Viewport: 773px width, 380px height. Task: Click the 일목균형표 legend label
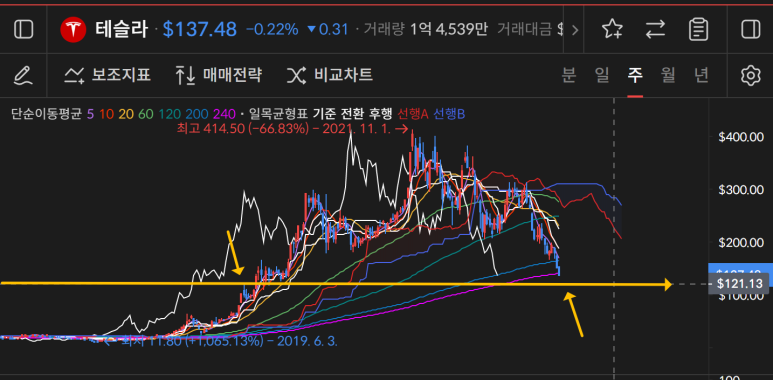[277, 114]
